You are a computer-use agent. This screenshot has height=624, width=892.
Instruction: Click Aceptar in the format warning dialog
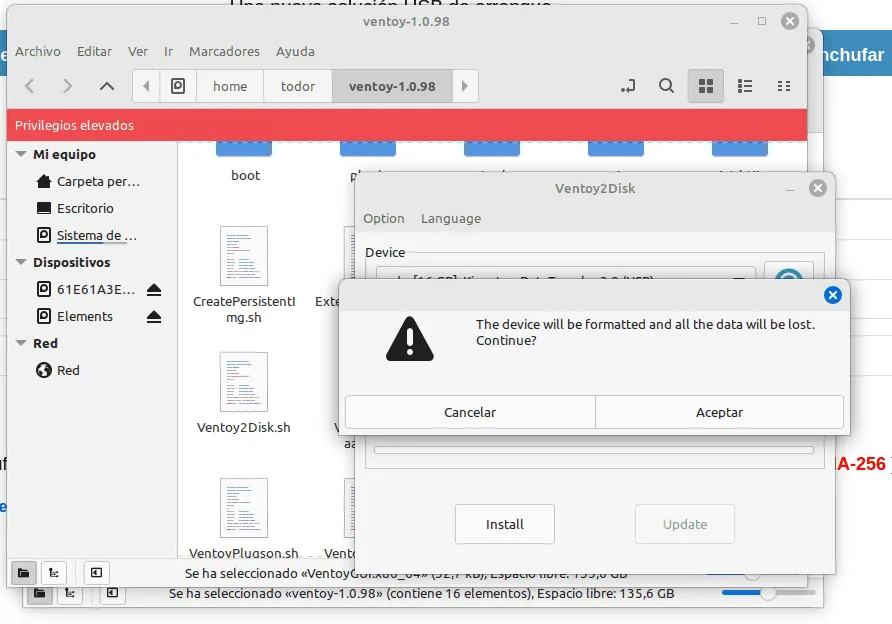pyautogui.click(x=719, y=412)
